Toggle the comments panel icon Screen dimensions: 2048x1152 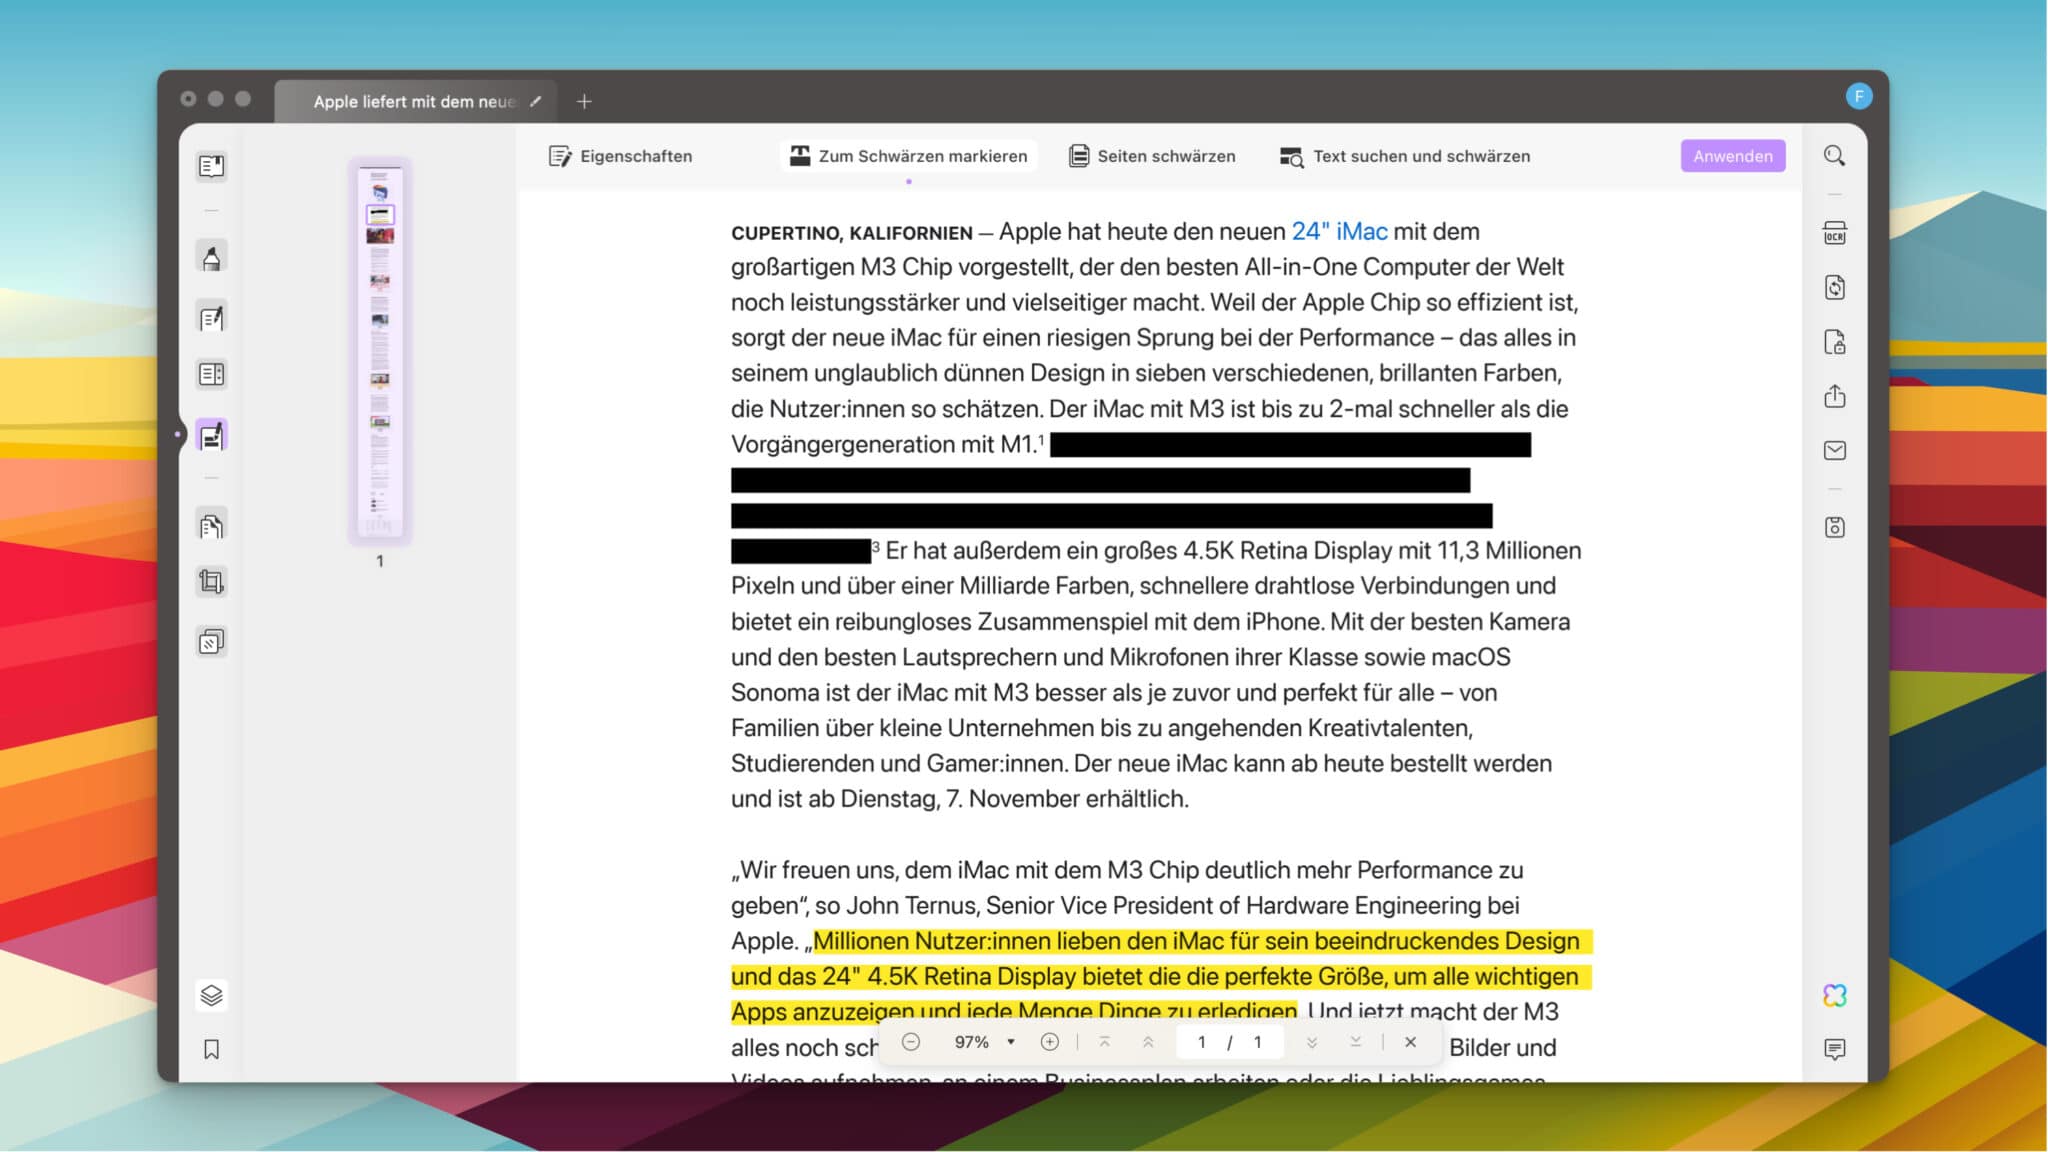[x=1834, y=1048]
